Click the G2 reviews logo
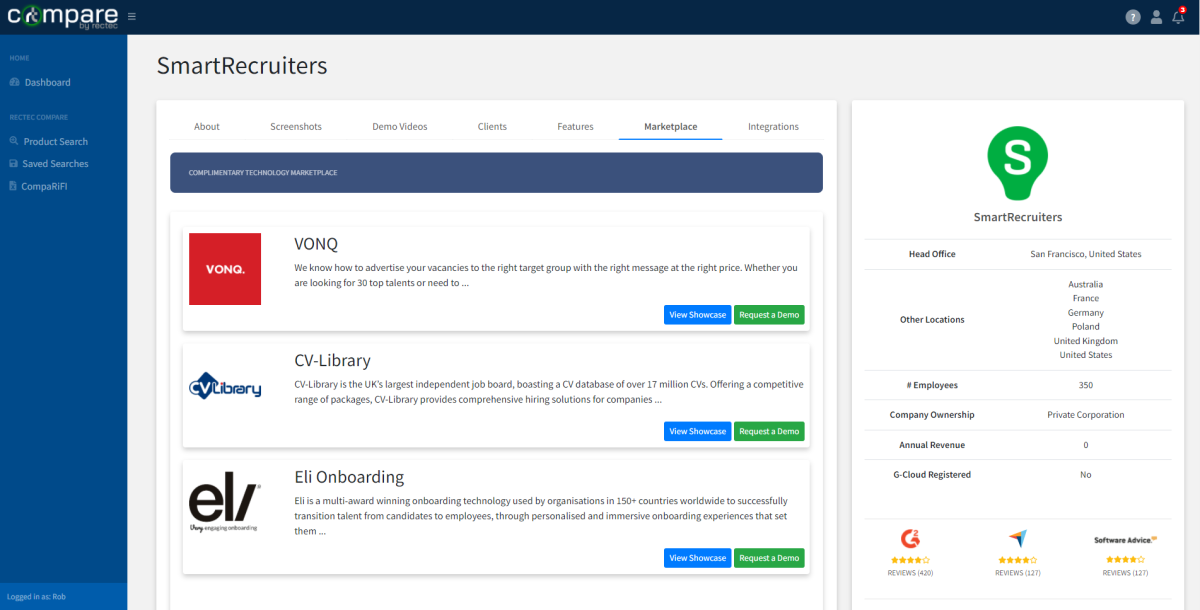This screenshot has height=610, width=1200. (910, 539)
